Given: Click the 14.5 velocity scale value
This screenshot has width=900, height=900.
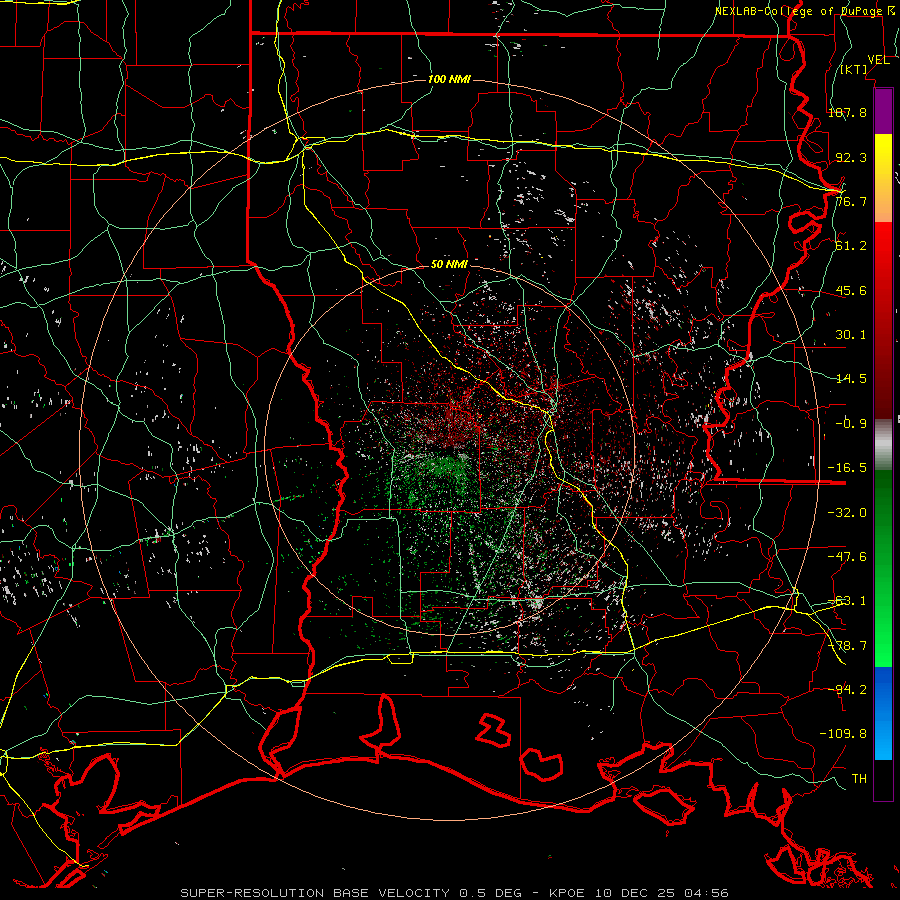Looking at the screenshot, I should tap(851, 378).
